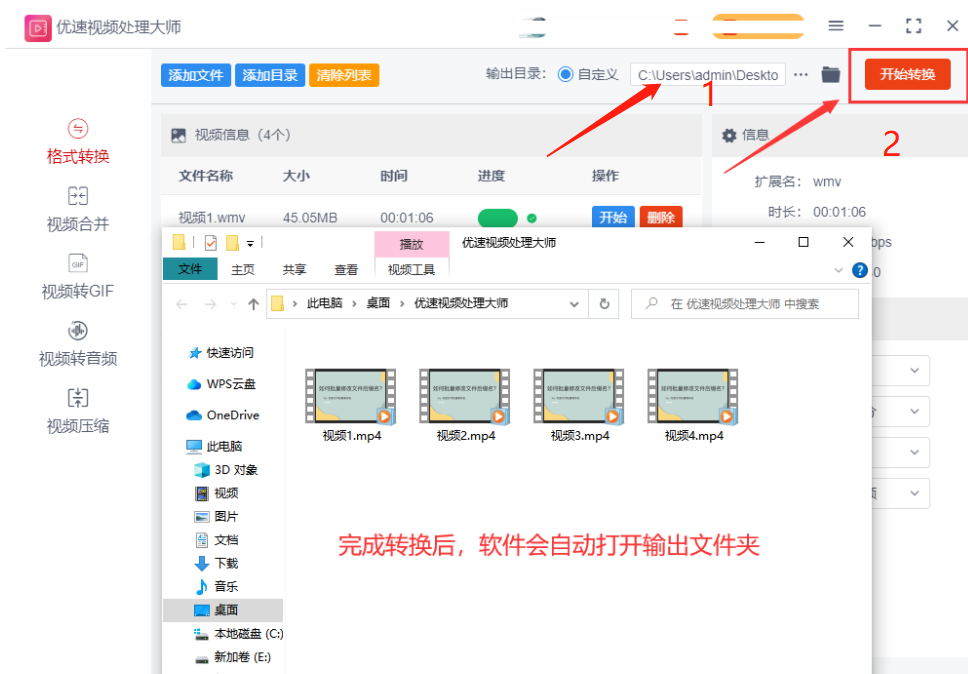
Task: Open WPS云盘 in navigation pane
Action: [x=221, y=384]
